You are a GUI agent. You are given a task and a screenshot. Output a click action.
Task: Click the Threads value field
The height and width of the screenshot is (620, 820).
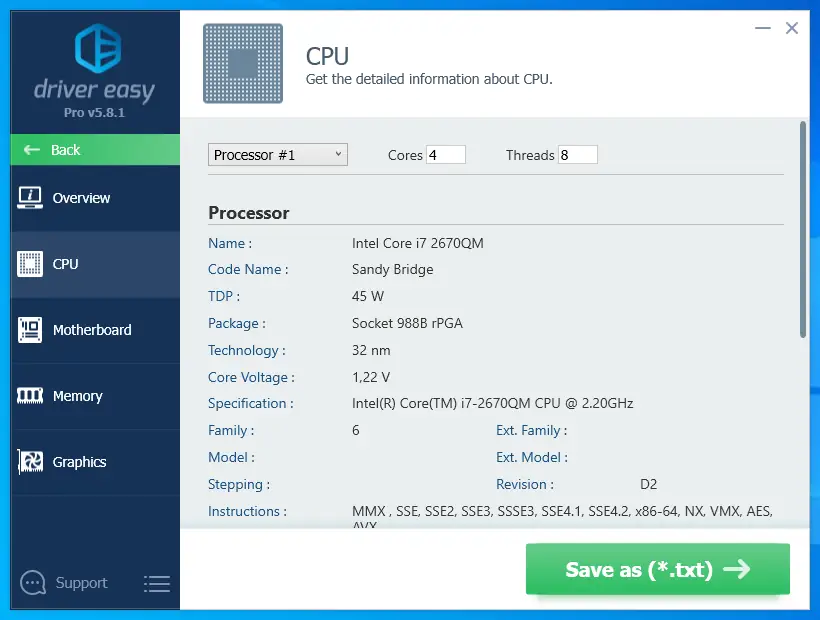pyautogui.click(x=578, y=155)
